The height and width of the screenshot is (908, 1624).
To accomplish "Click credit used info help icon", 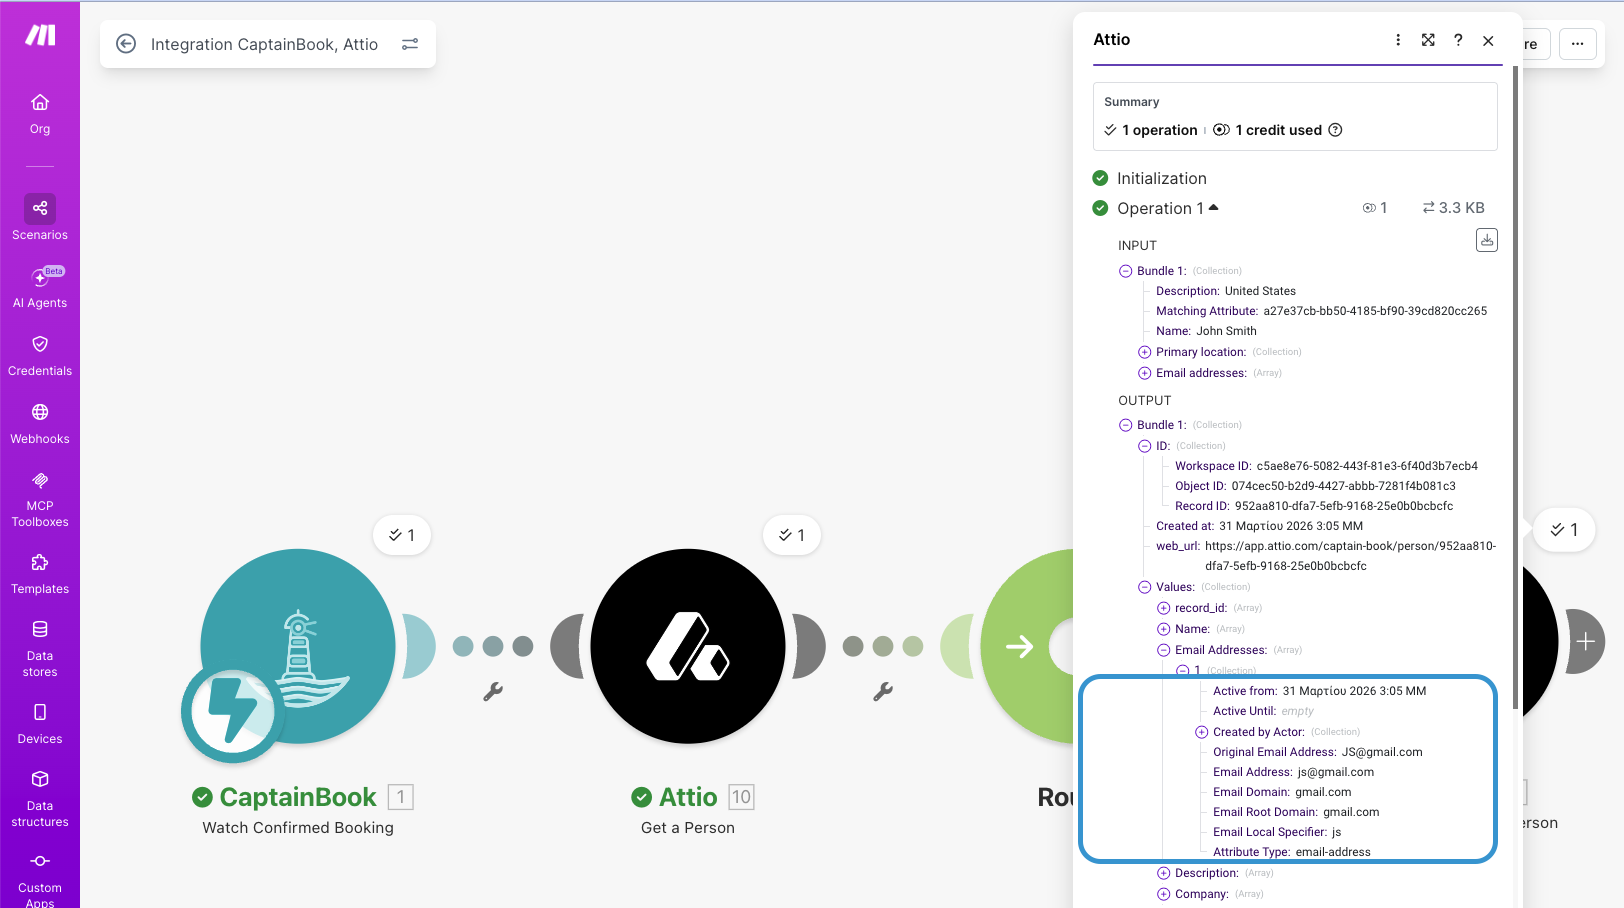I will point(1335,130).
